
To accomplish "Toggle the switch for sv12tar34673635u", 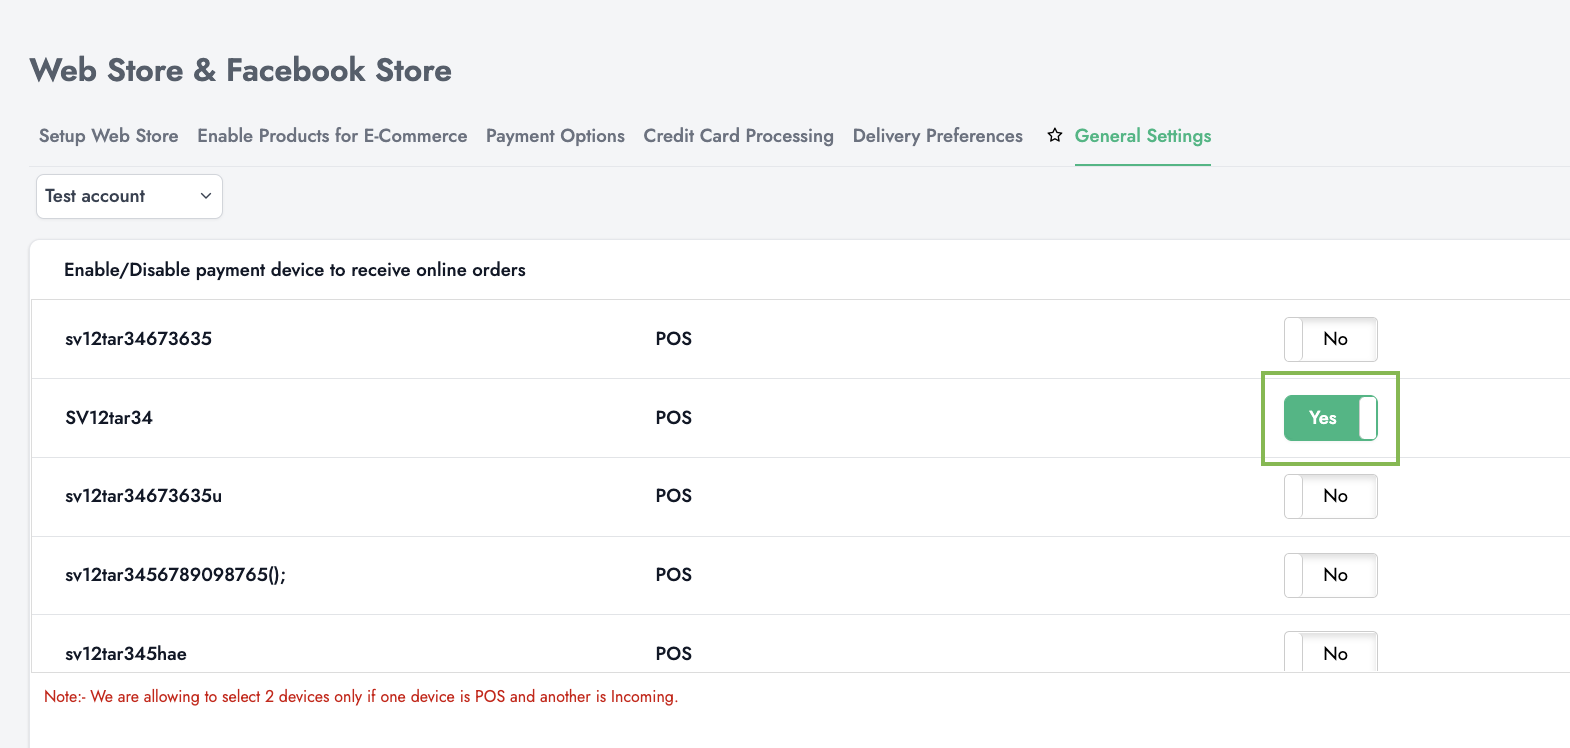I will 1330,496.
